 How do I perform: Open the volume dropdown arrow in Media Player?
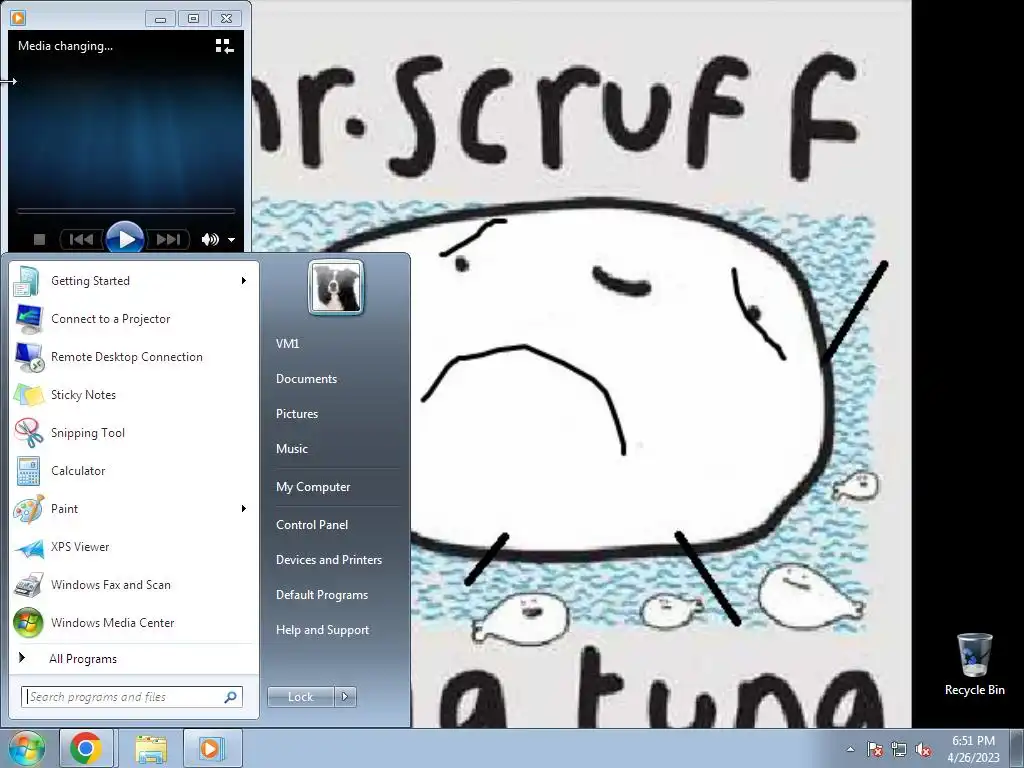point(231,240)
